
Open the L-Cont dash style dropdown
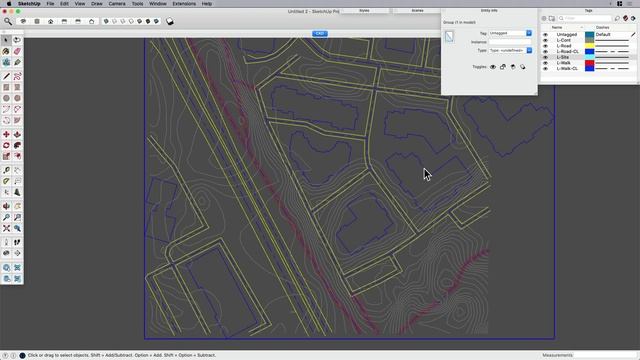click(x=612, y=40)
